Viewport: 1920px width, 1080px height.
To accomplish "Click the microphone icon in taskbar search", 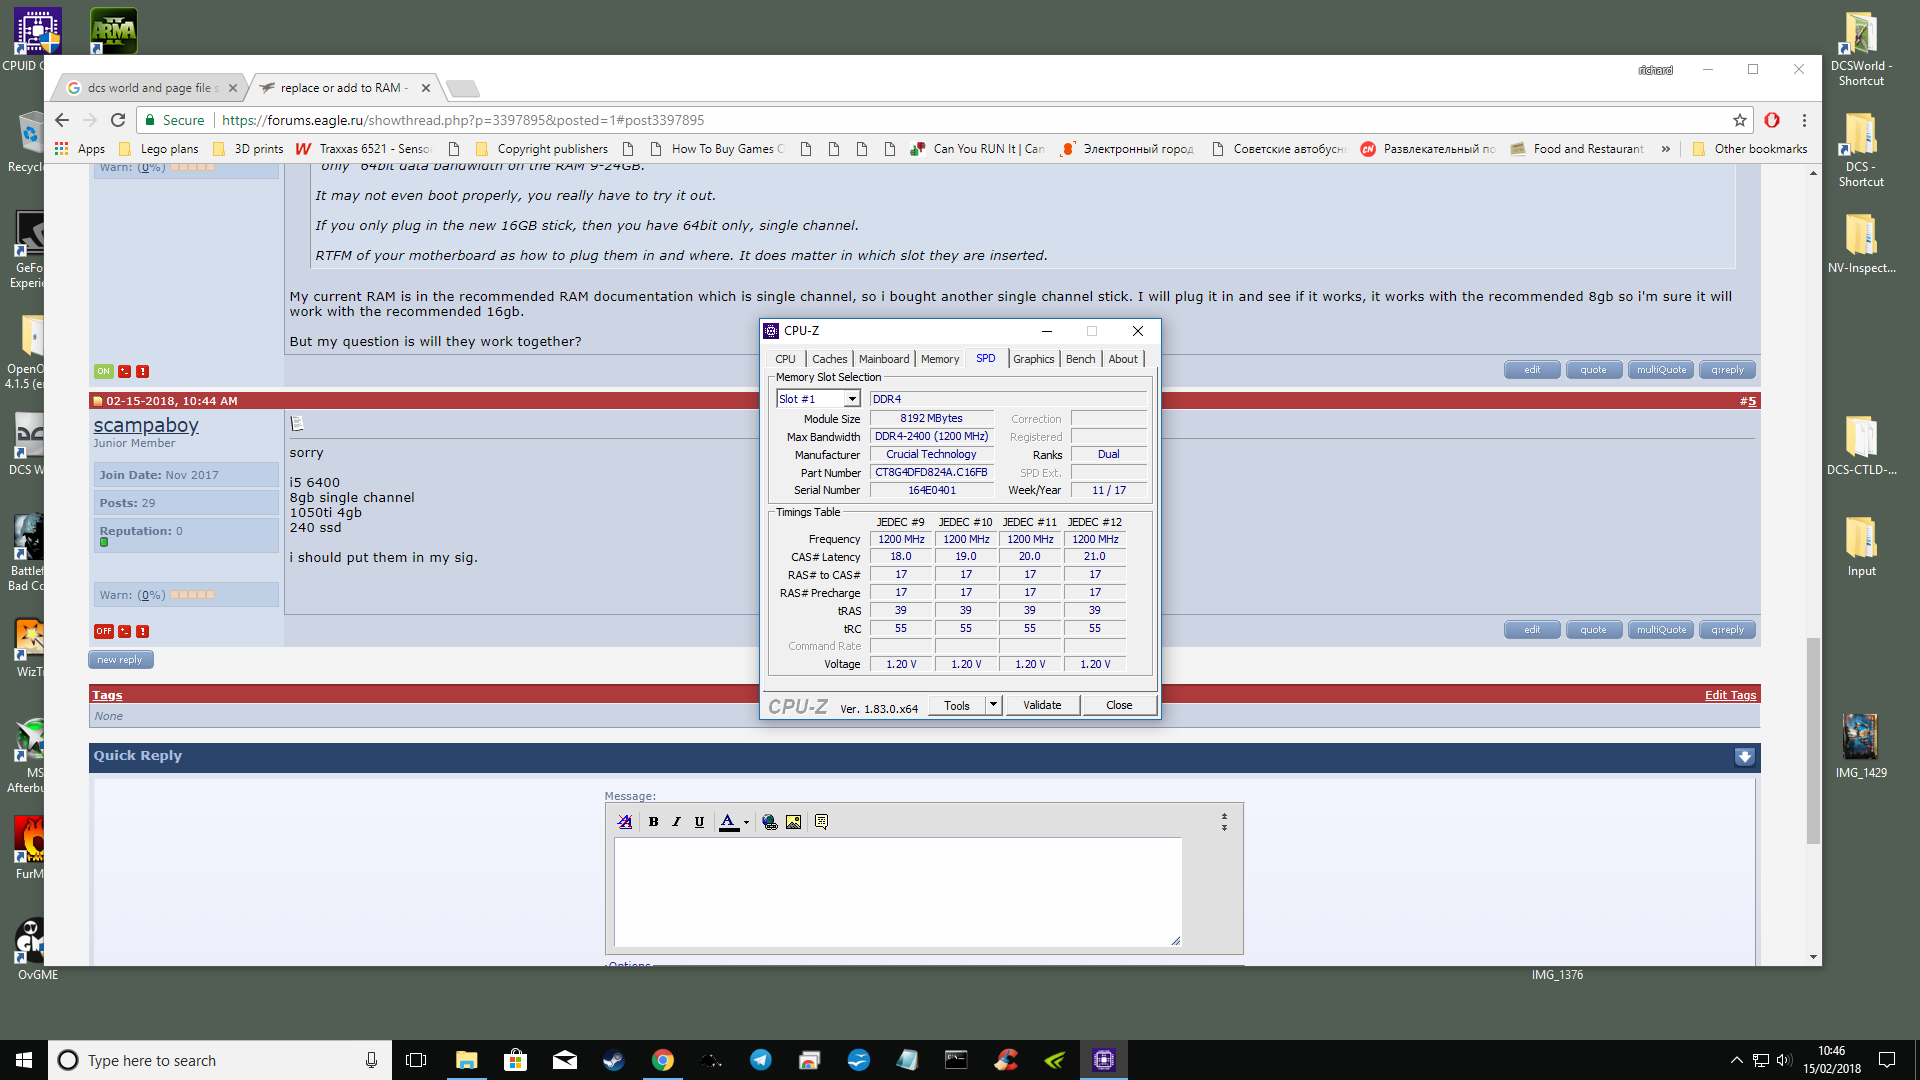I will (371, 1060).
